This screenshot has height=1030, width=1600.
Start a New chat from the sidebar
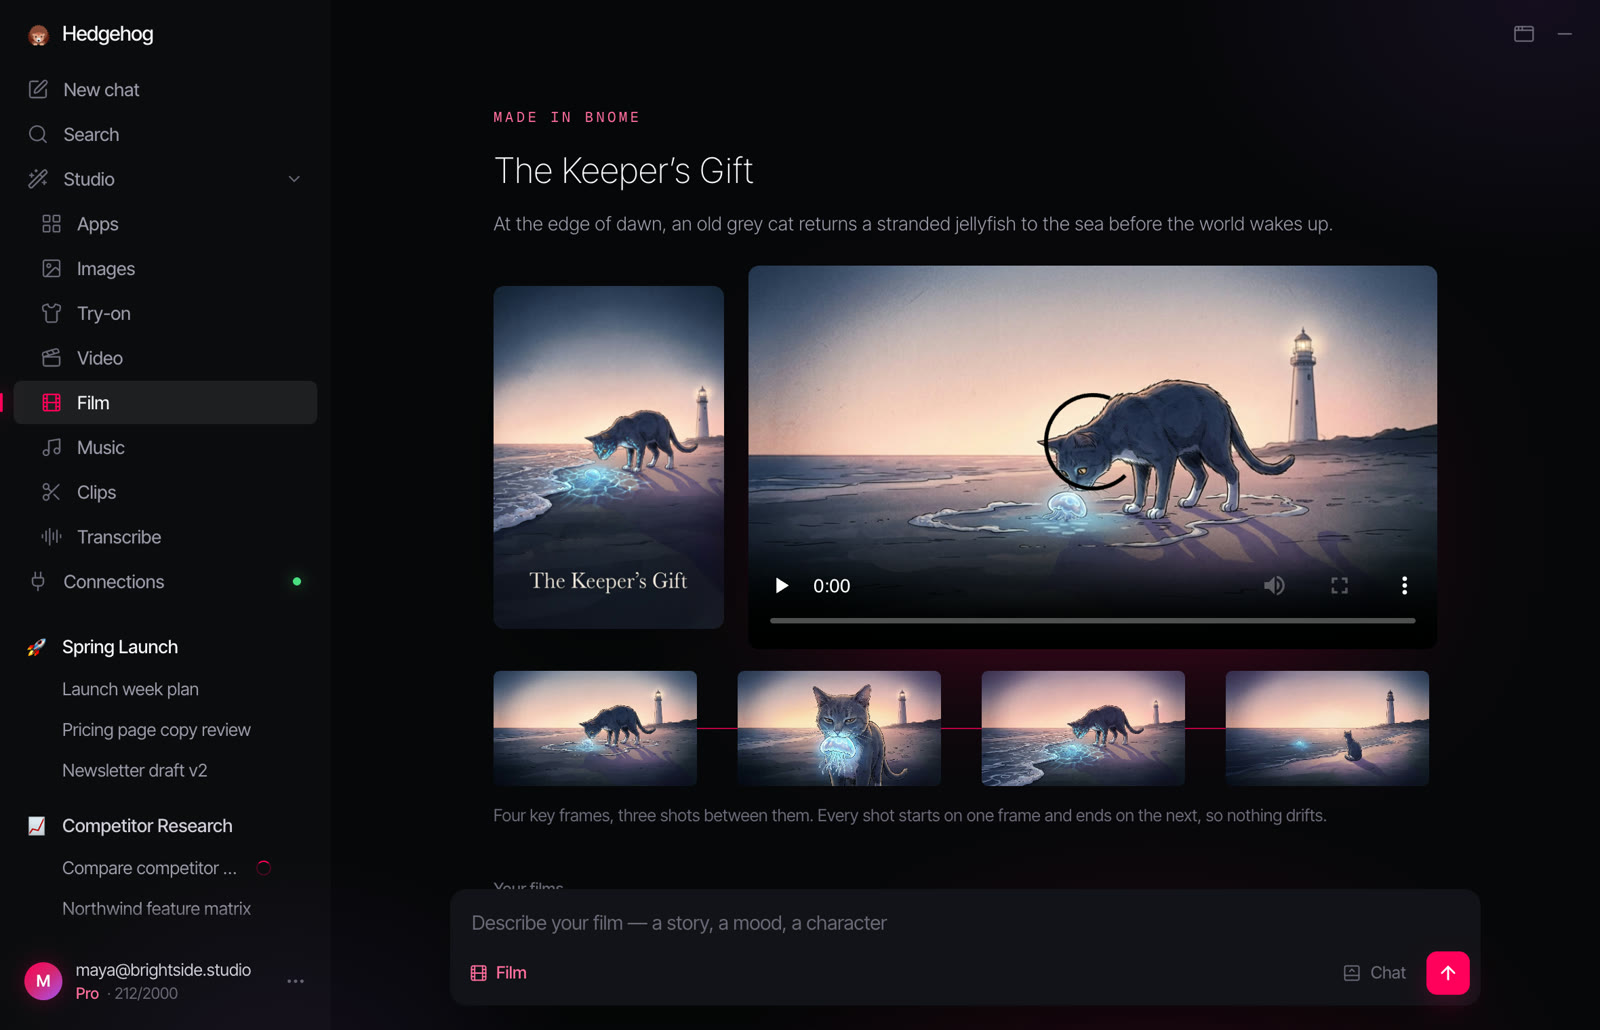pos(165,90)
